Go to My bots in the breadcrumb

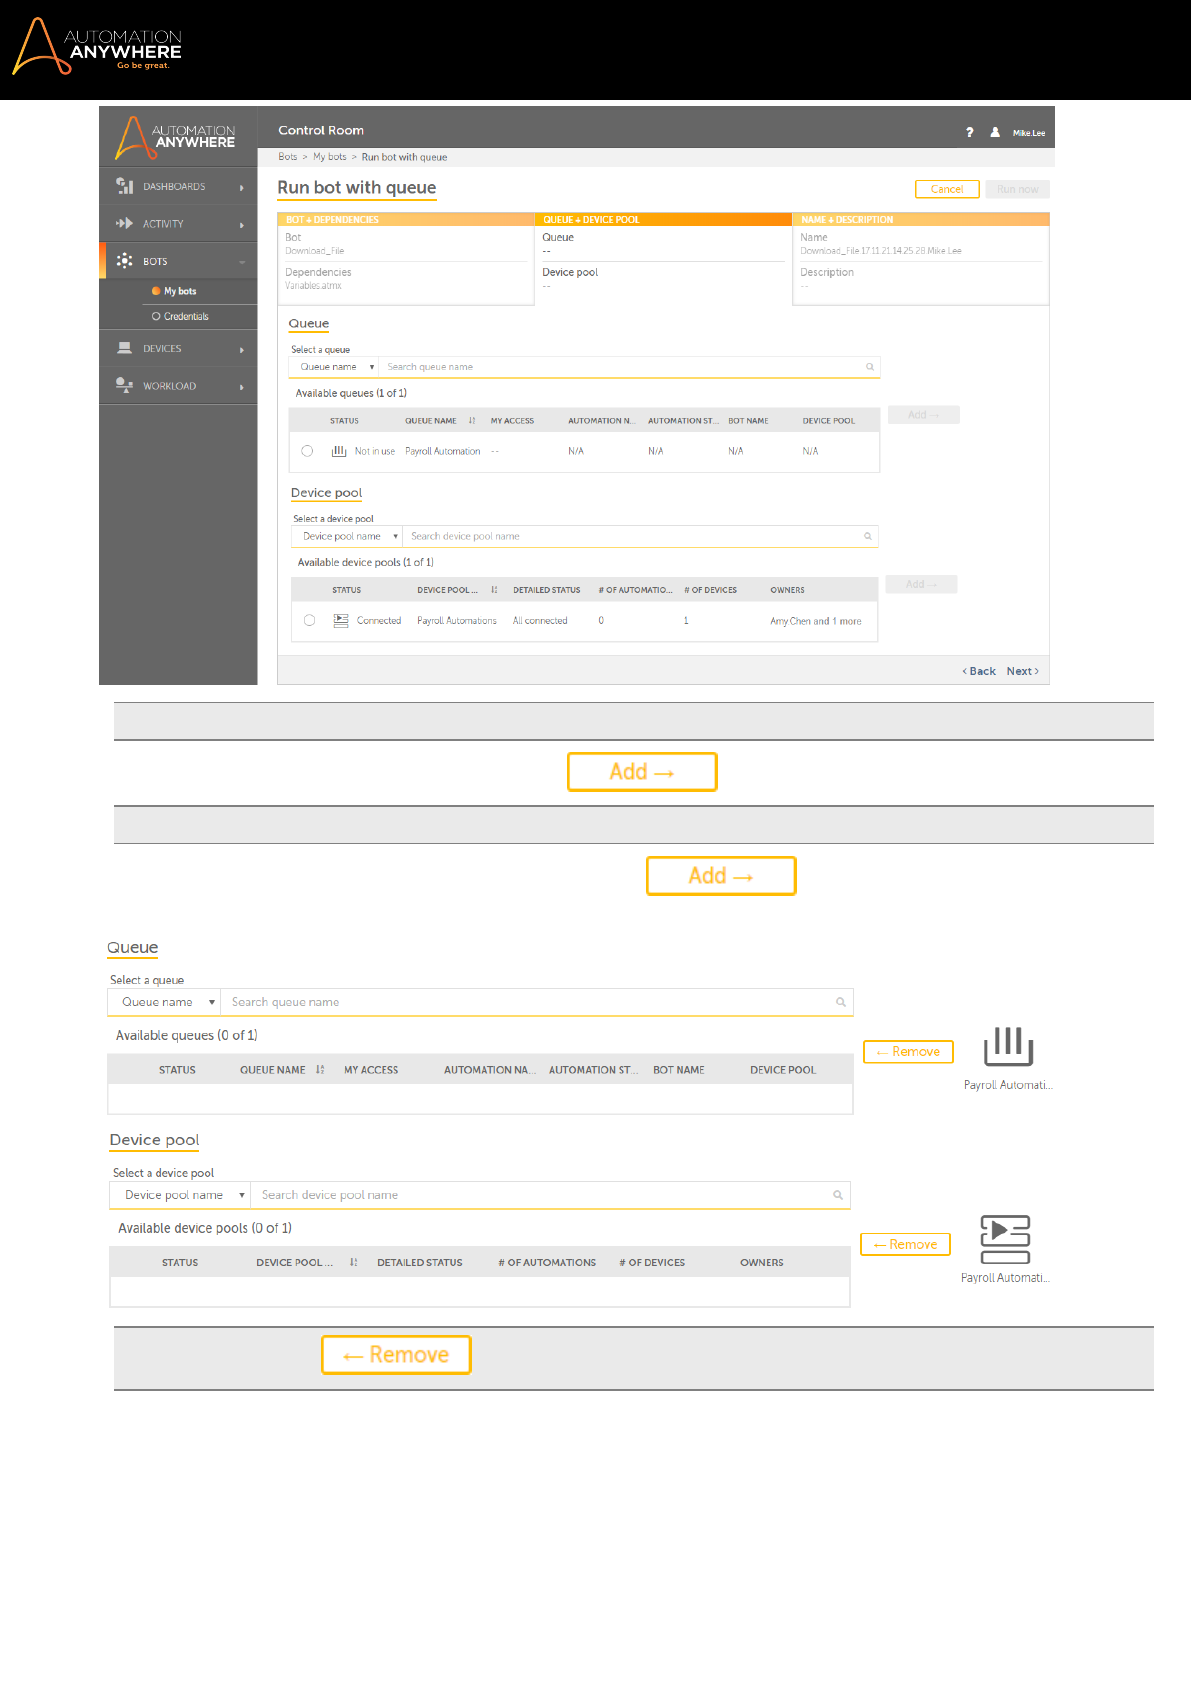(x=330, y=157)
